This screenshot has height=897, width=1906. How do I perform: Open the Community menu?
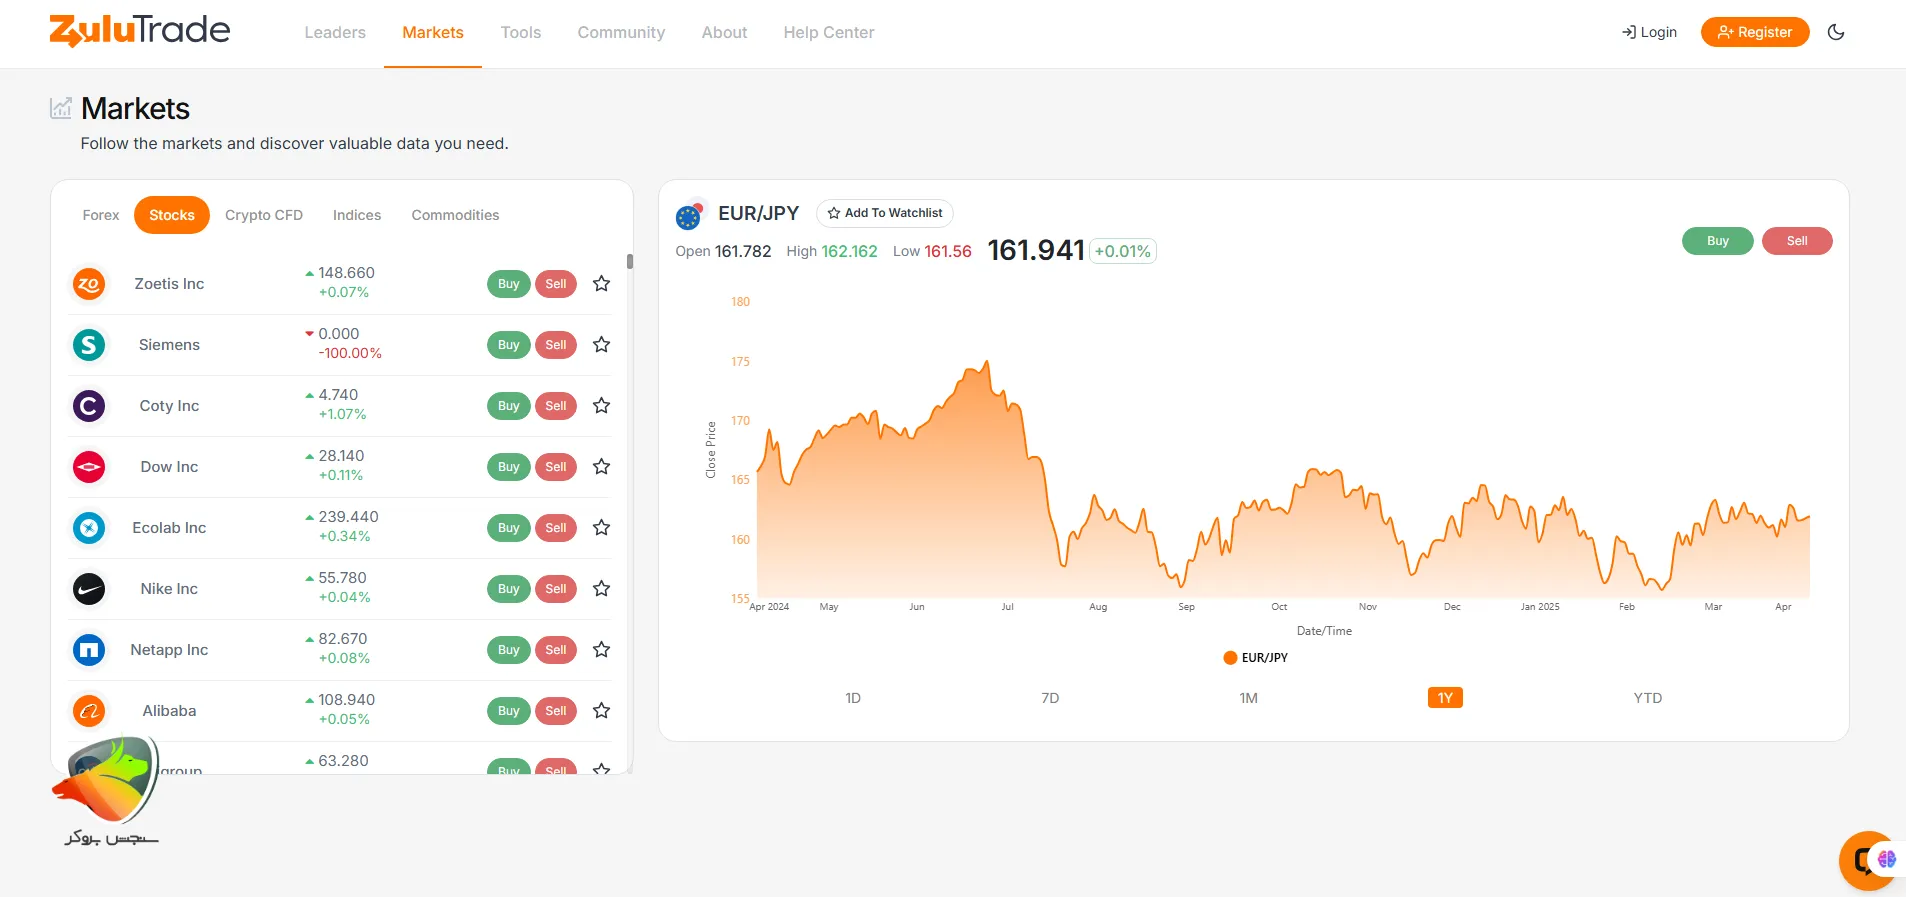tap(621, 33)
